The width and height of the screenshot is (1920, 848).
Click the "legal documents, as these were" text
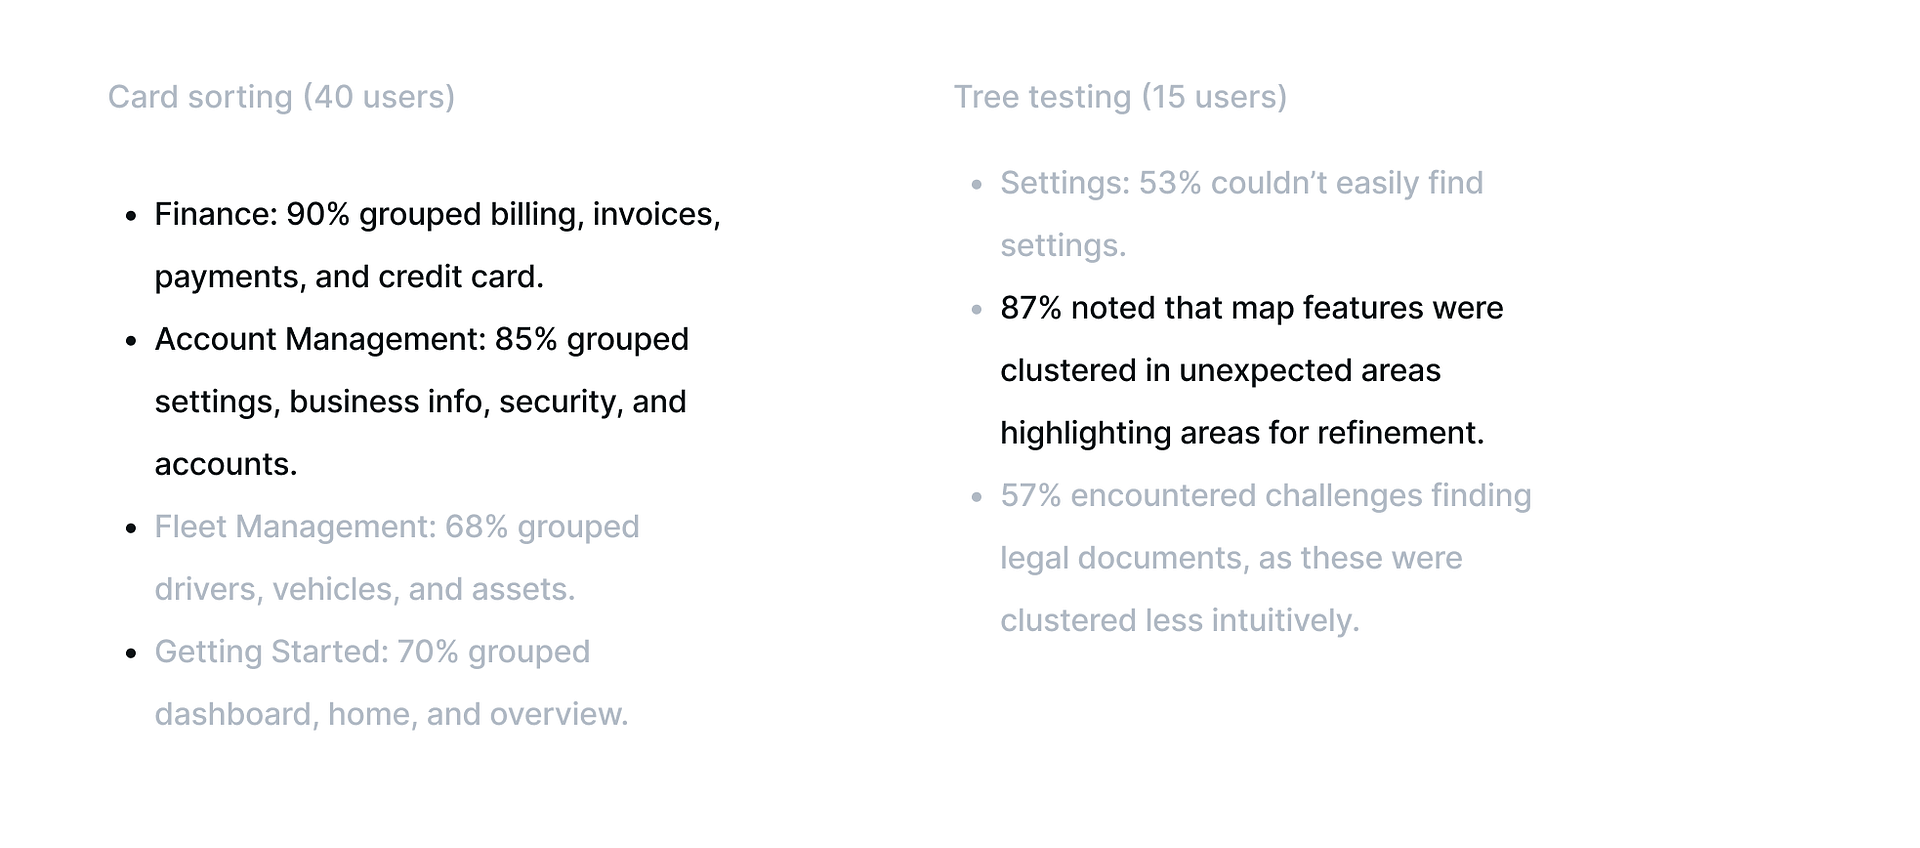point(1231,558)
